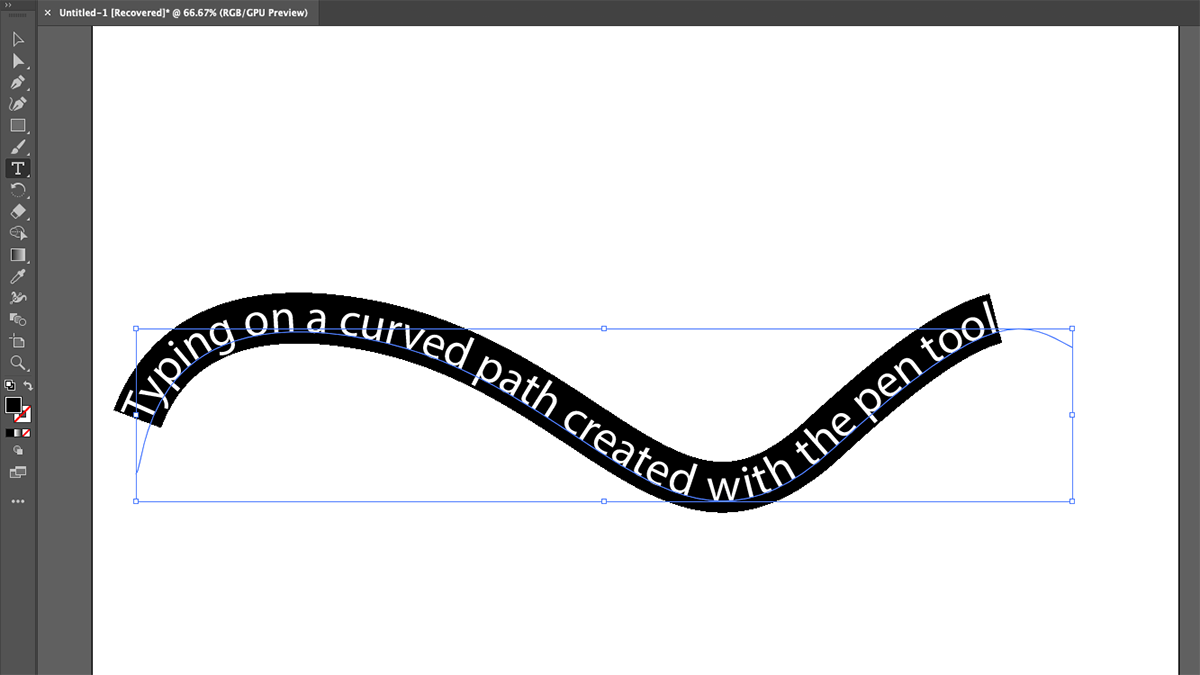Image resolution: width=1200 pixels, height=675 pixels.
Task: Select the Zoom magnifier tool
Action: [18, 362]
